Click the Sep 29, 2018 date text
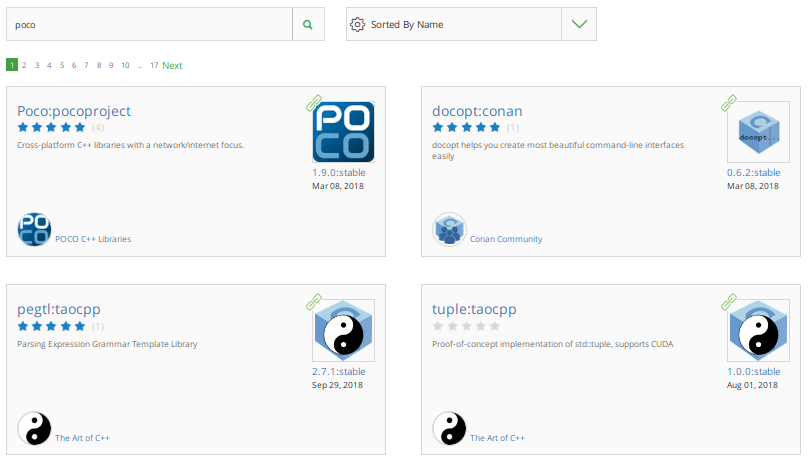Image resolution: width=811 pixels, height=466 pixels. pyautogui.click(x=337, y=385)
